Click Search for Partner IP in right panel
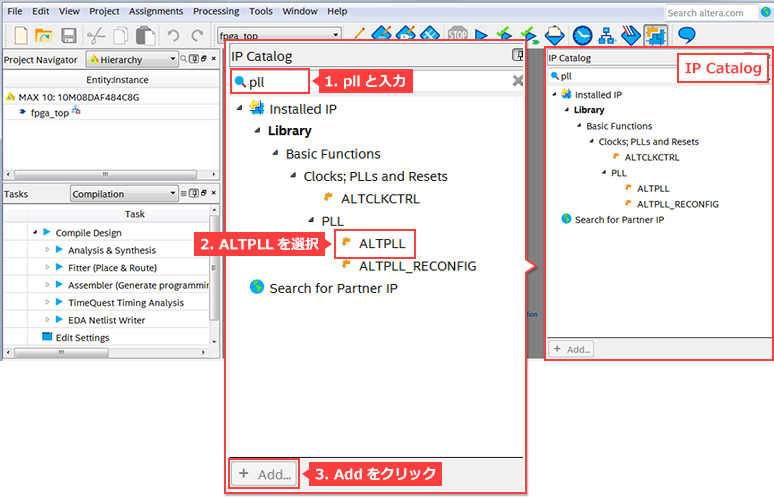 [619, 219]
